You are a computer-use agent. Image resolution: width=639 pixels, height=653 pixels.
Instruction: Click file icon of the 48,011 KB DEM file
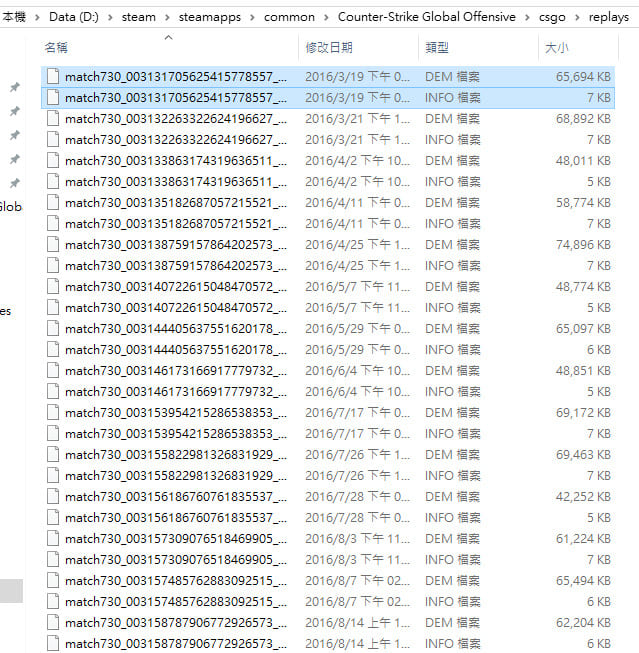click(x=53, y=161)
